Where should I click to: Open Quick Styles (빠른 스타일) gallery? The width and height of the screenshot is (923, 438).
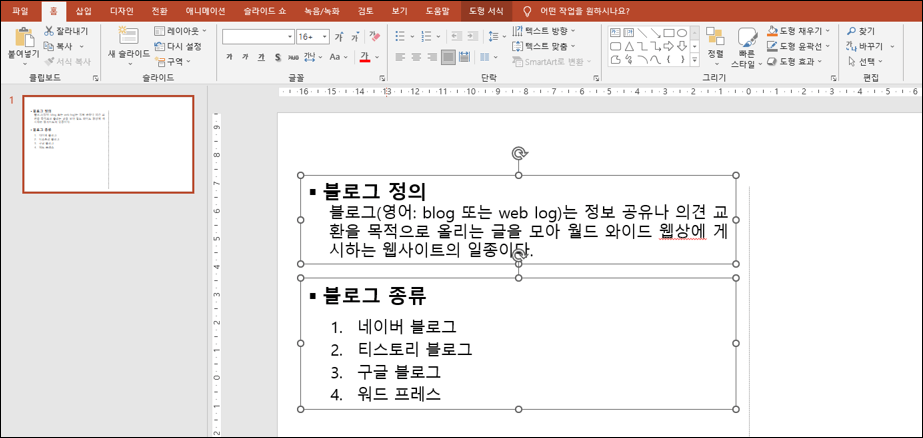point(747,47)
